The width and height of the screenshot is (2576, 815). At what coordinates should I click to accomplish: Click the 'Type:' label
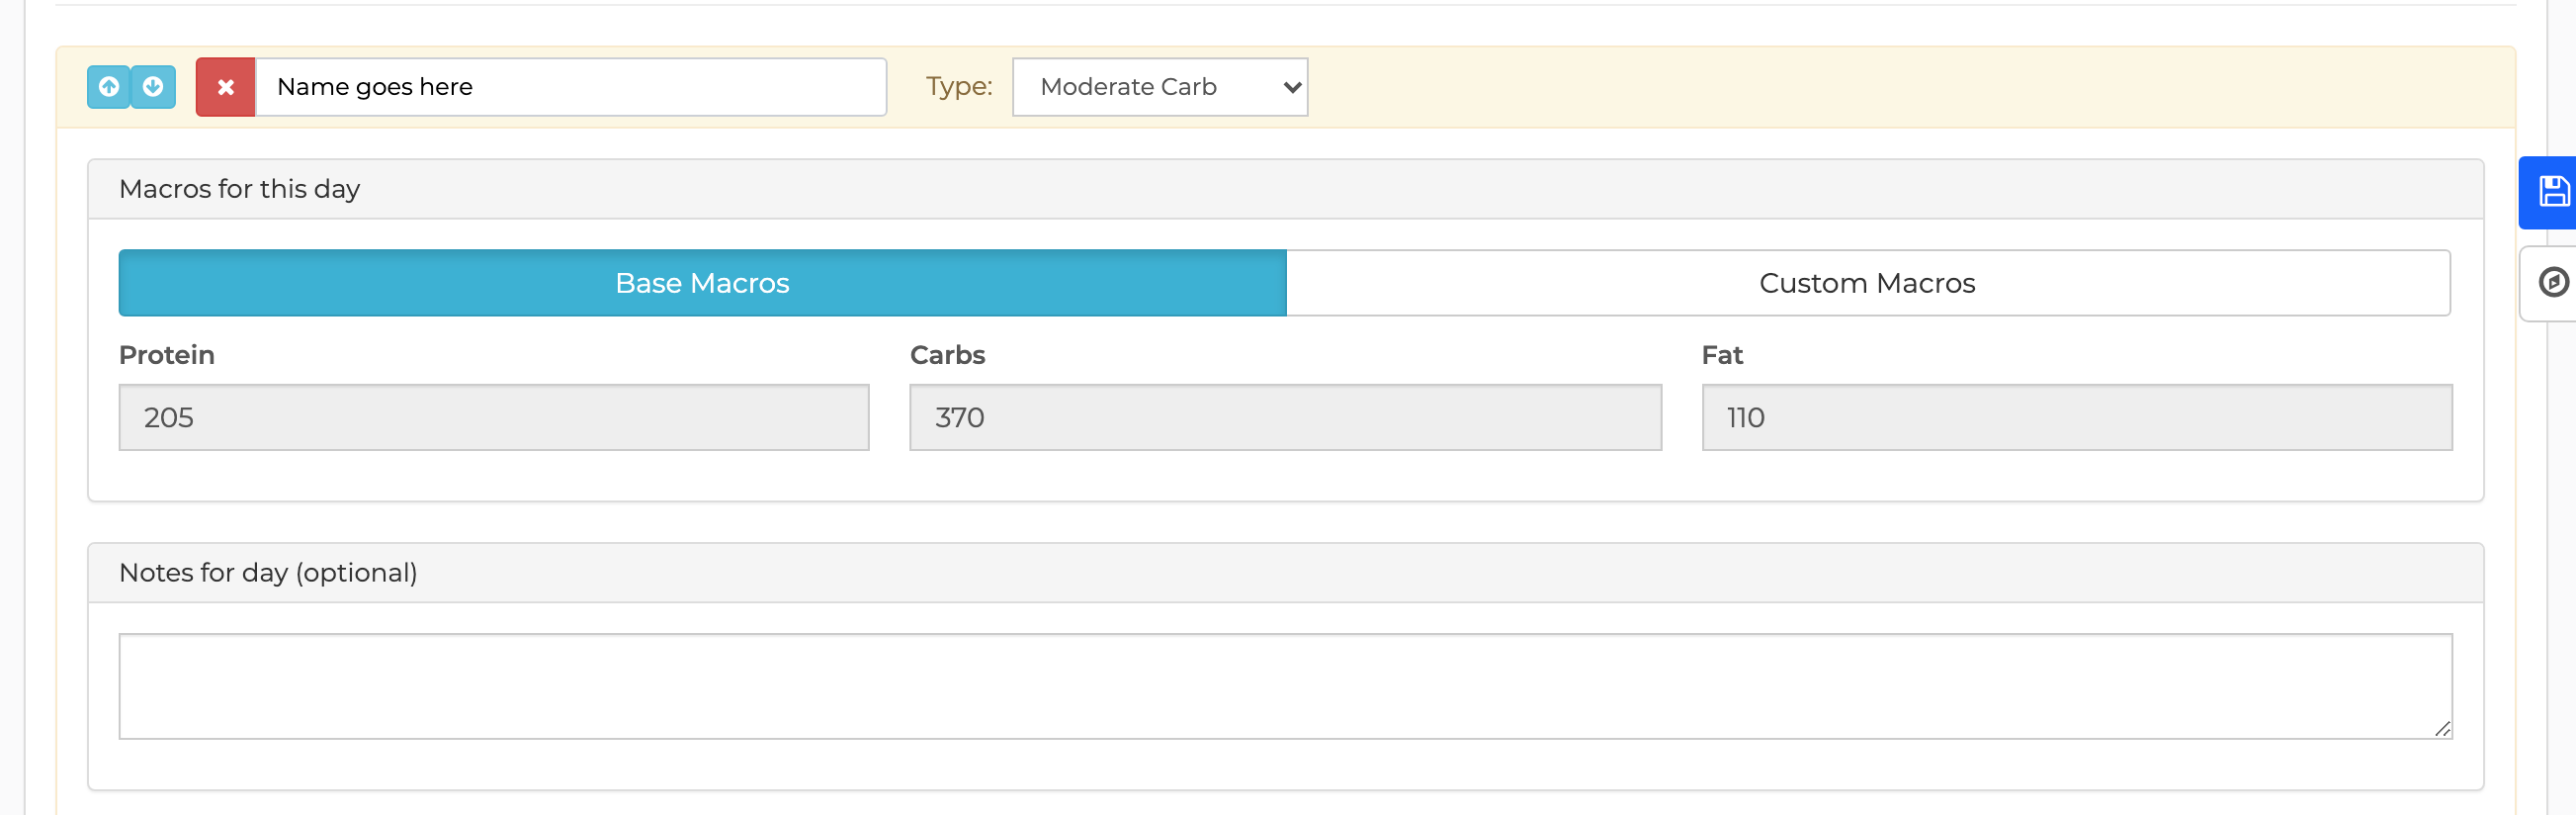click(x=958, y=87)
